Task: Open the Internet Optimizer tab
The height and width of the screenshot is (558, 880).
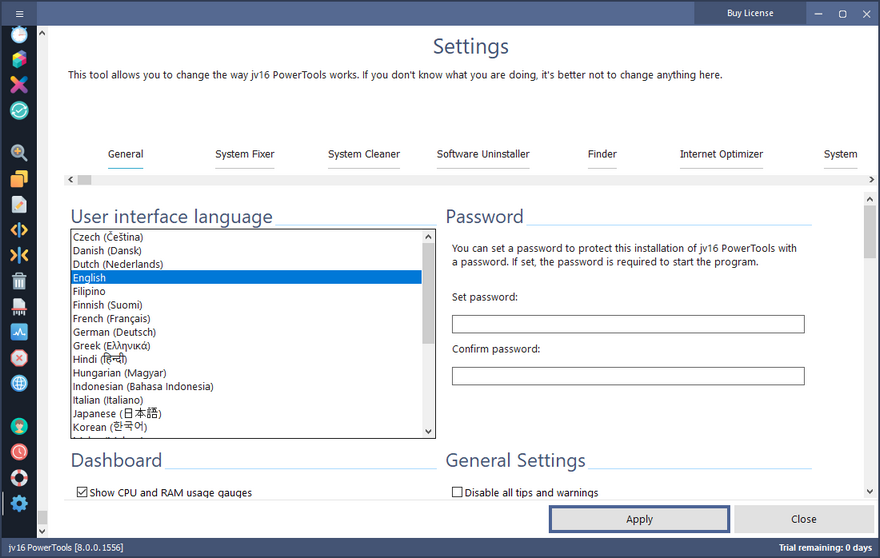Action: pyautogui.click(x=721, y=154)
